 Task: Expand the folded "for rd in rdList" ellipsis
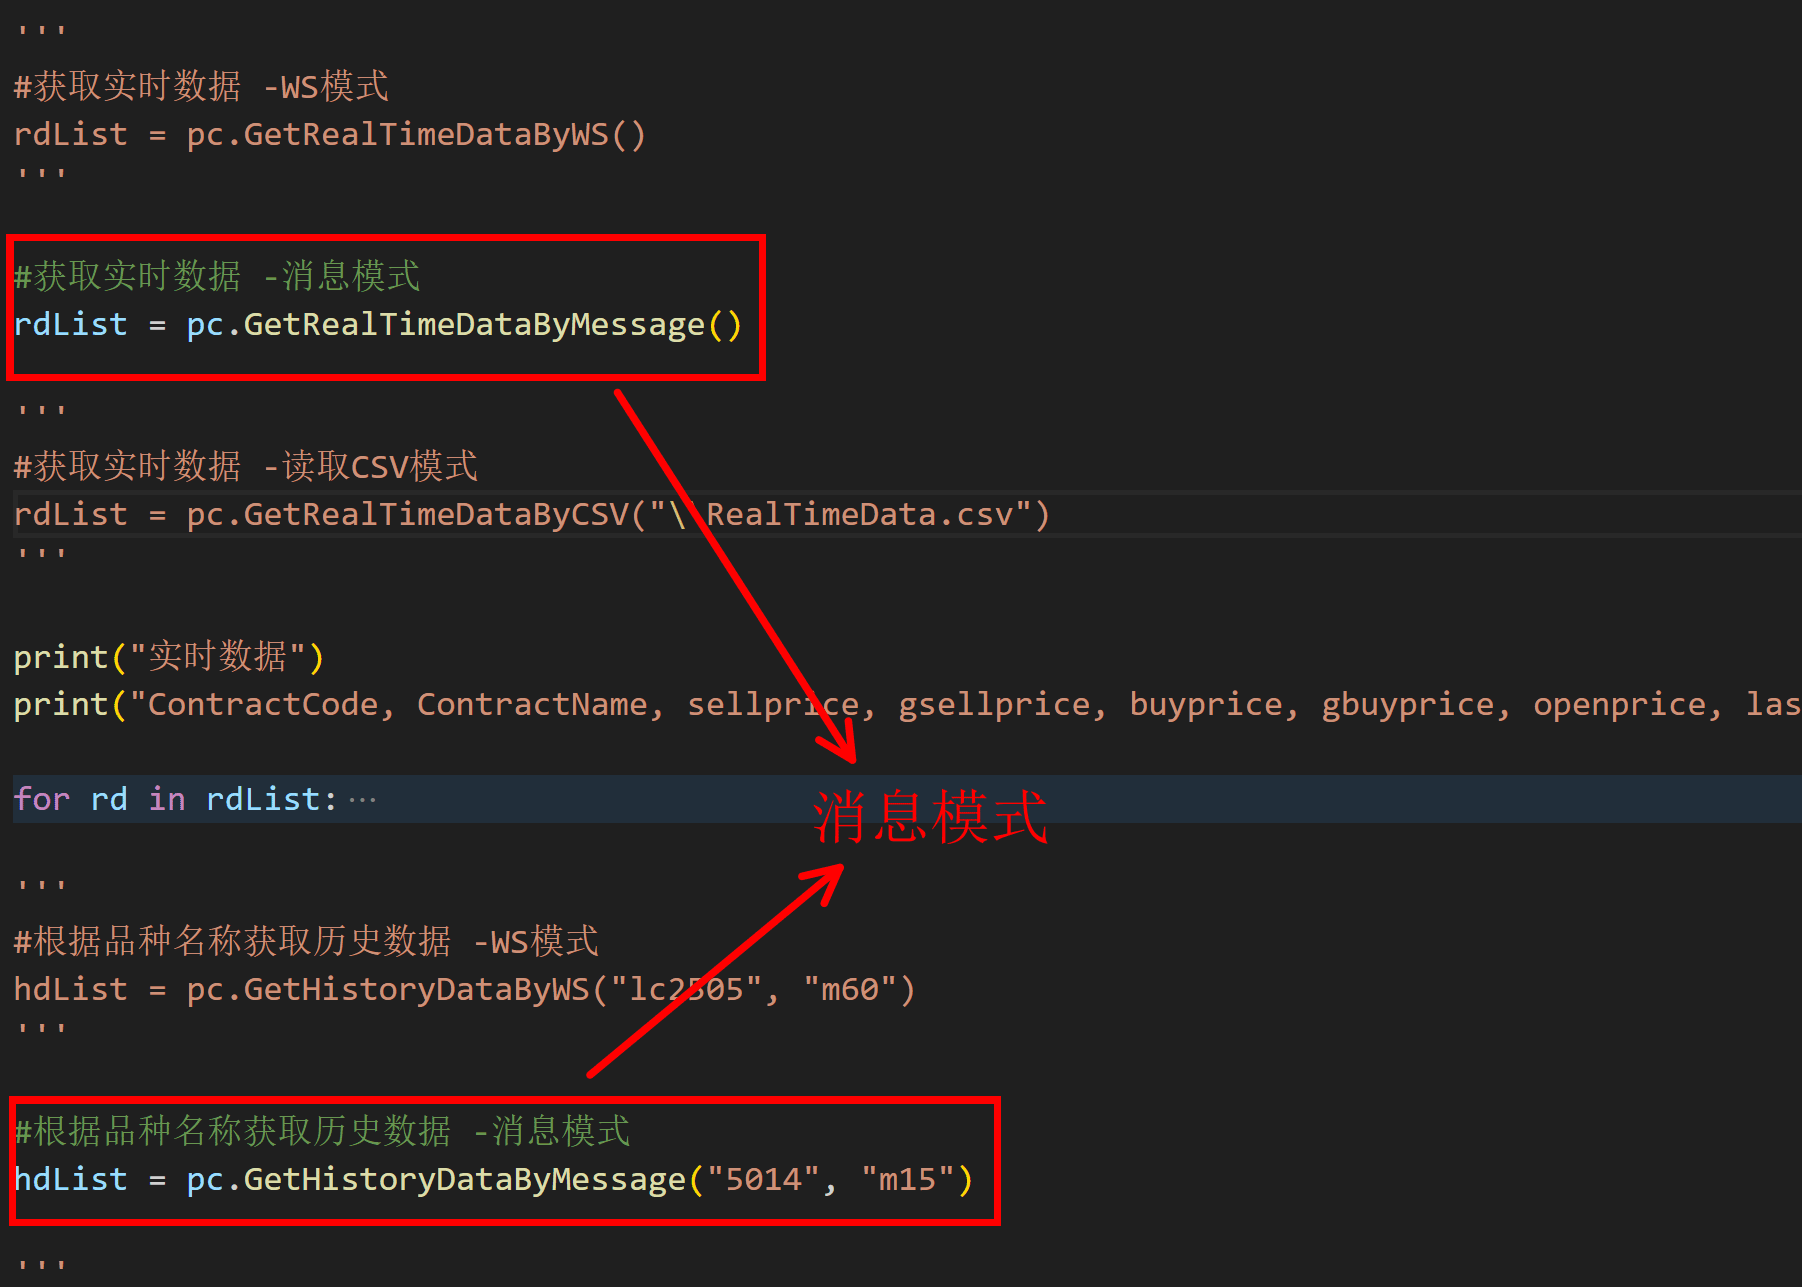[362, 800]
